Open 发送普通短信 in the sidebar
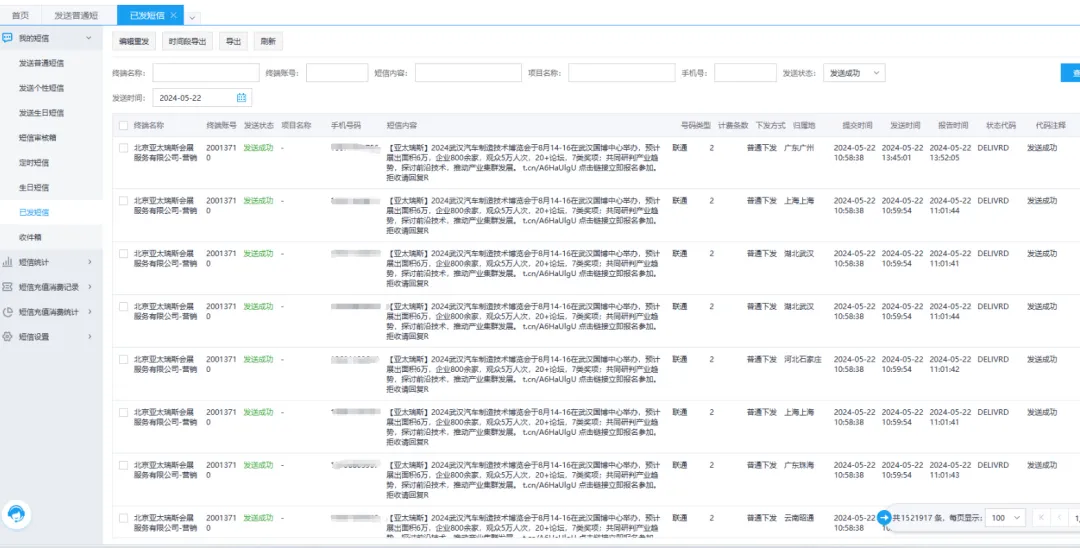The width and height of the screenshot is (1080, 548). click(x=41, y=63)
